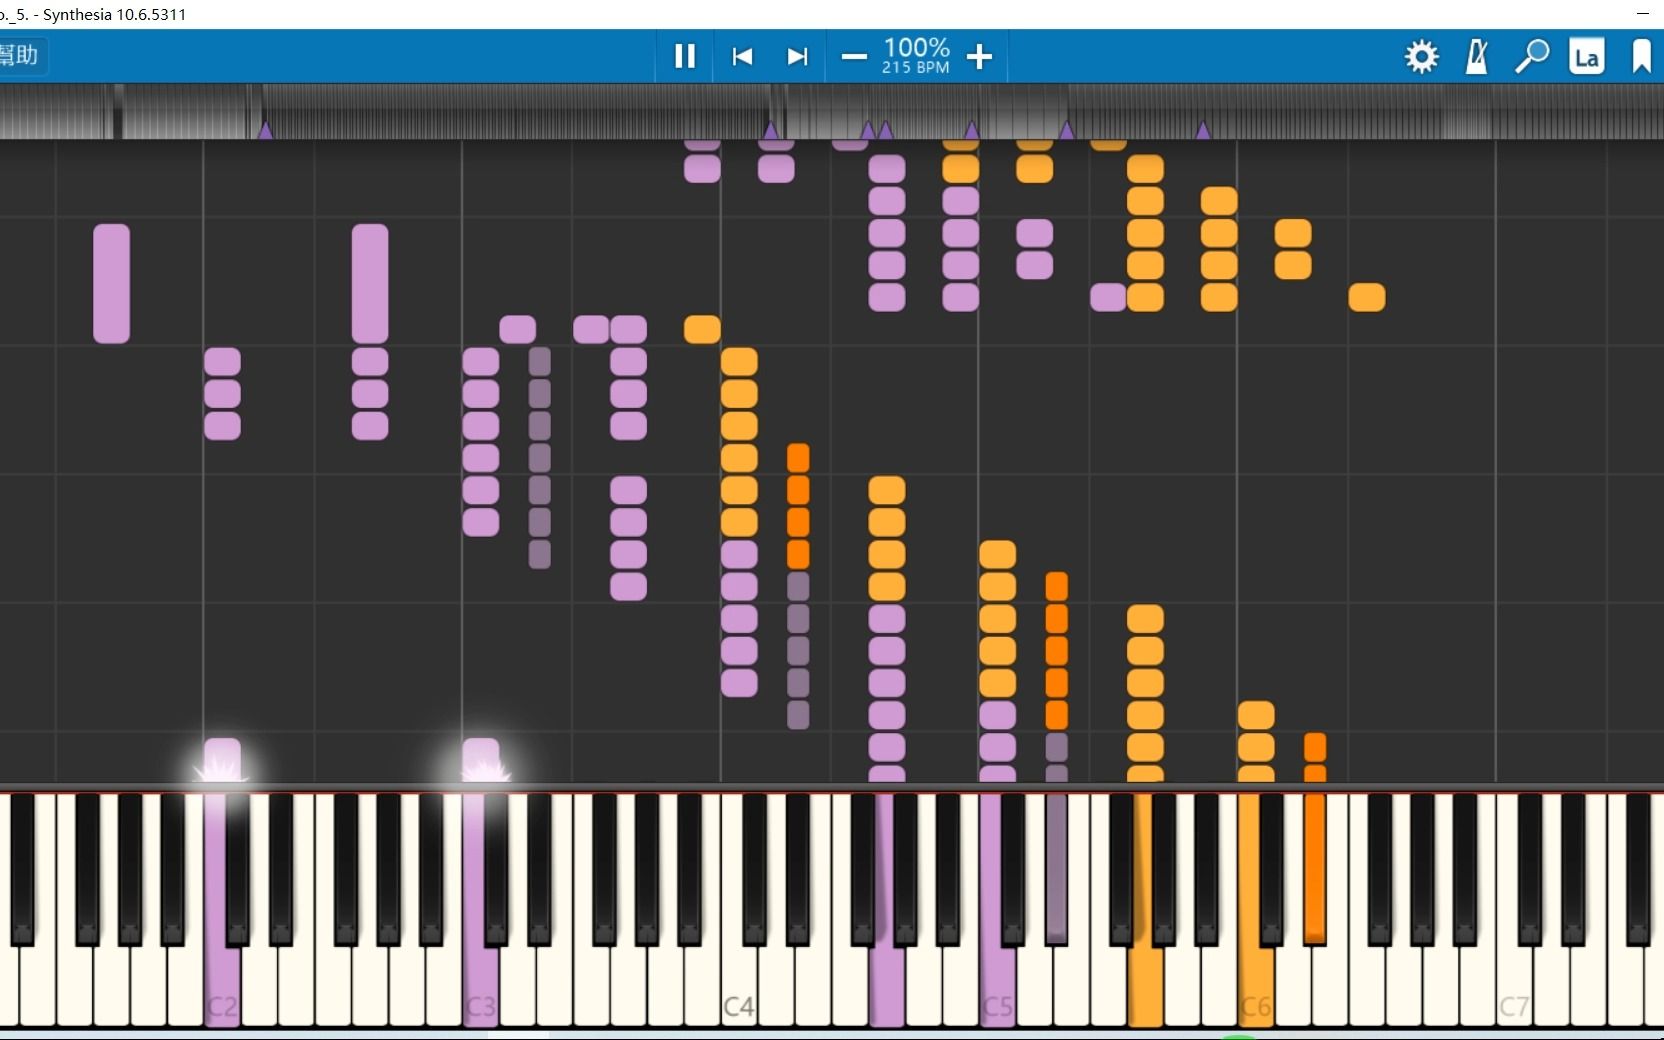Click the highlighted C2 piano key

tap(222, 980)
